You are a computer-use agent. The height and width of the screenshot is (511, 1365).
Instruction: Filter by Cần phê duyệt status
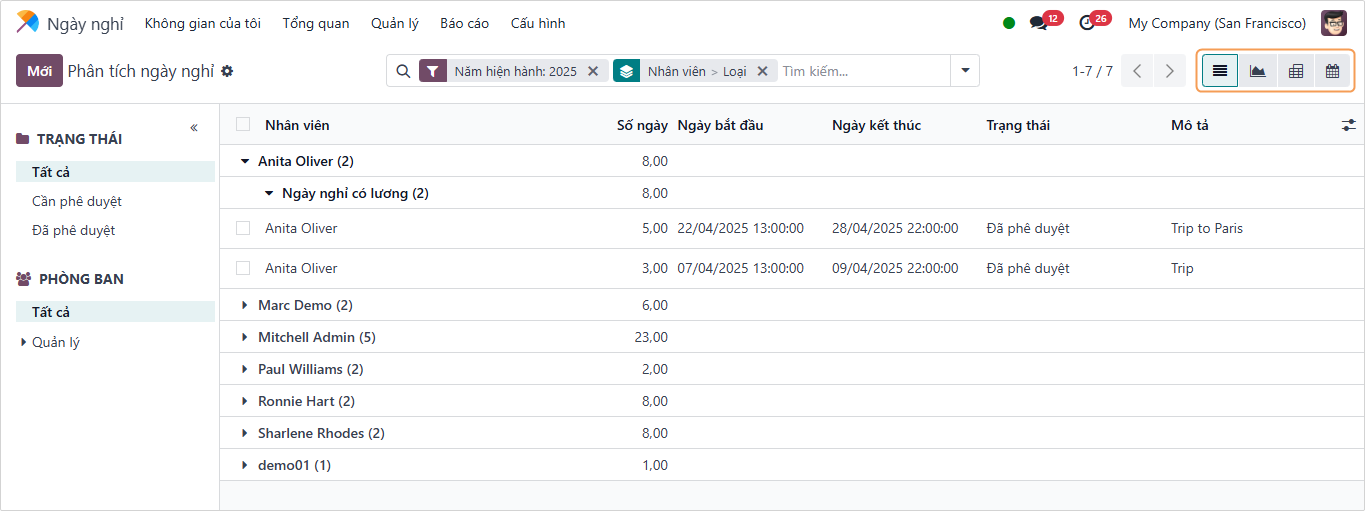coord(77,201)
